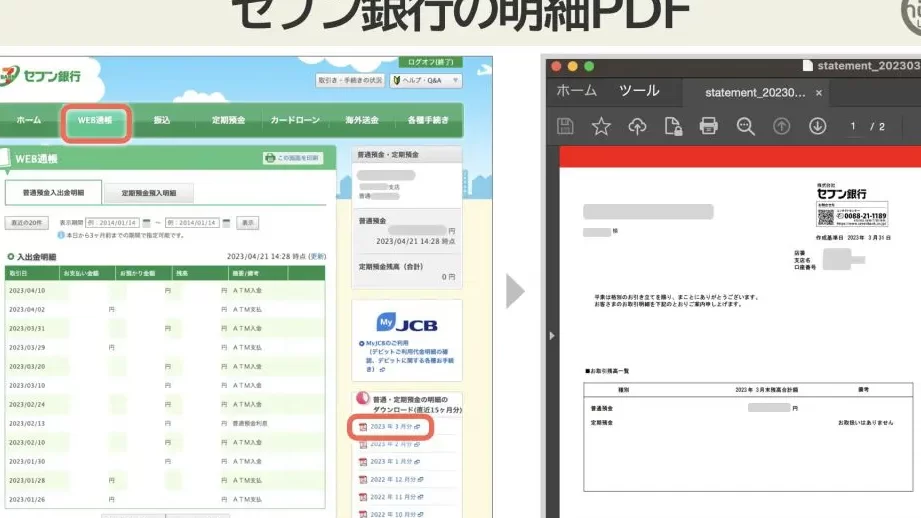Close the statement_20230... document tab
921x518 pixels.
tap(819, 93)
